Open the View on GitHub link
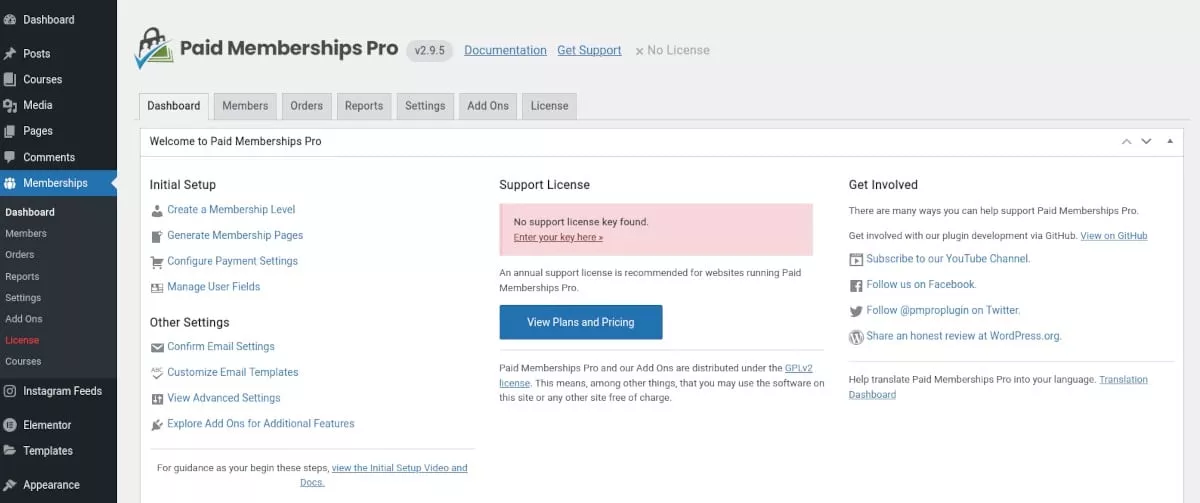This screenshot has width=1200, height=503. (x=1114, y=236)
